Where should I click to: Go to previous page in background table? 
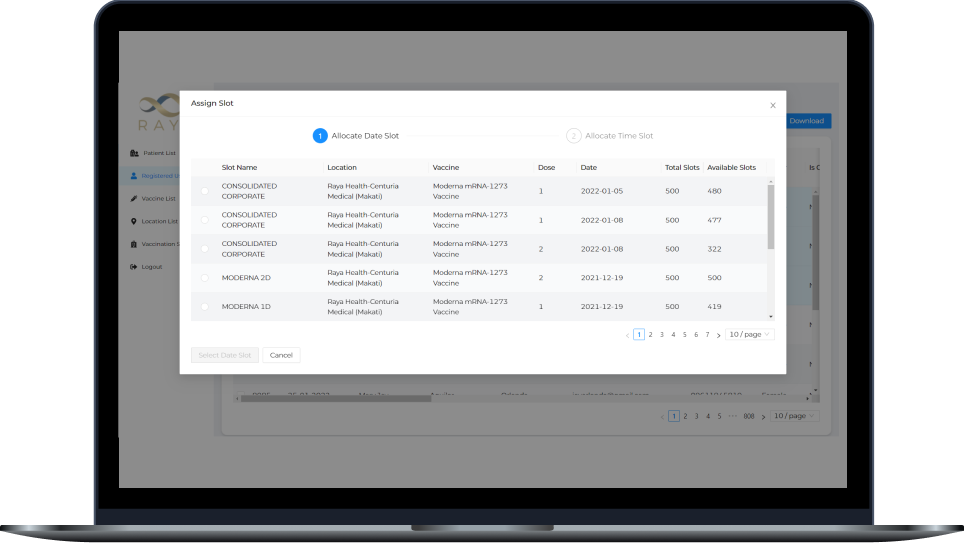662,417
